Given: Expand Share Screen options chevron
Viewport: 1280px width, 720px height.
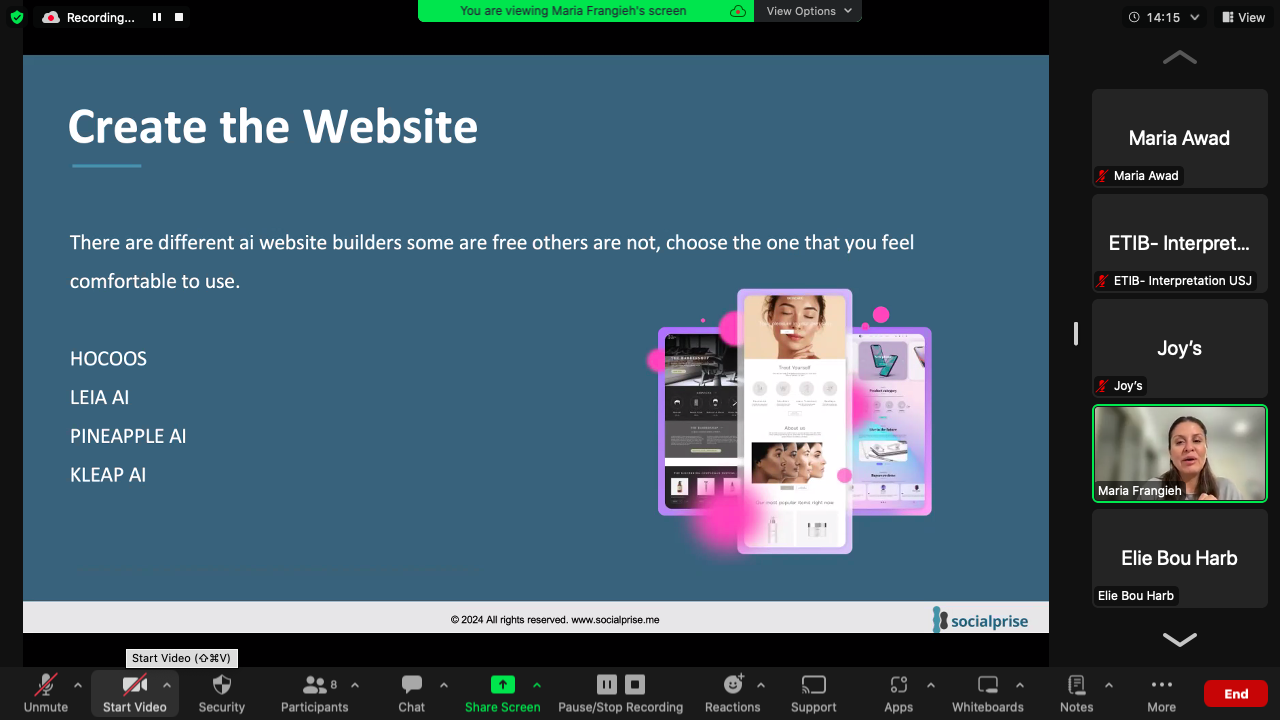Looking at the screenshot, I should pos(537,685).
